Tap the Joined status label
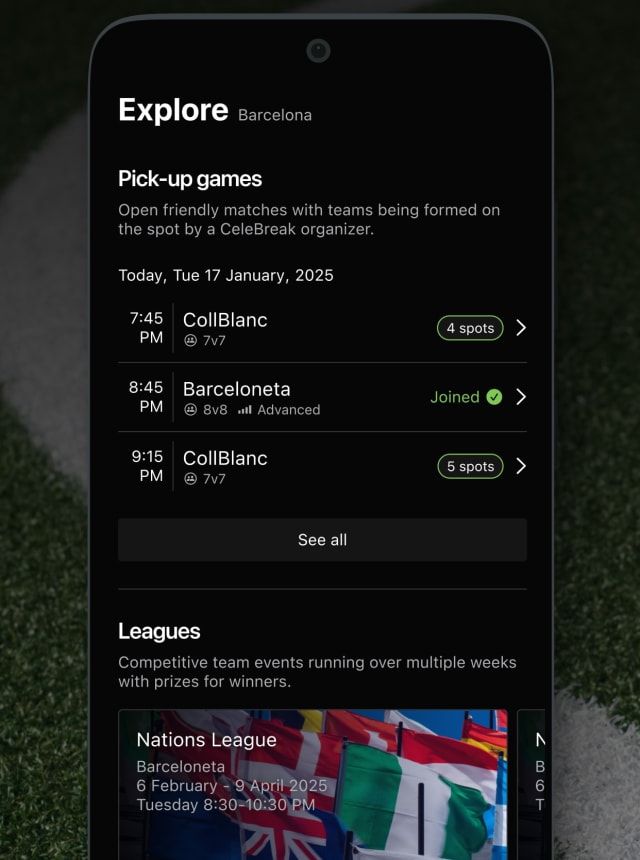The width and height of the screenshot is (640, 860). 455,397
